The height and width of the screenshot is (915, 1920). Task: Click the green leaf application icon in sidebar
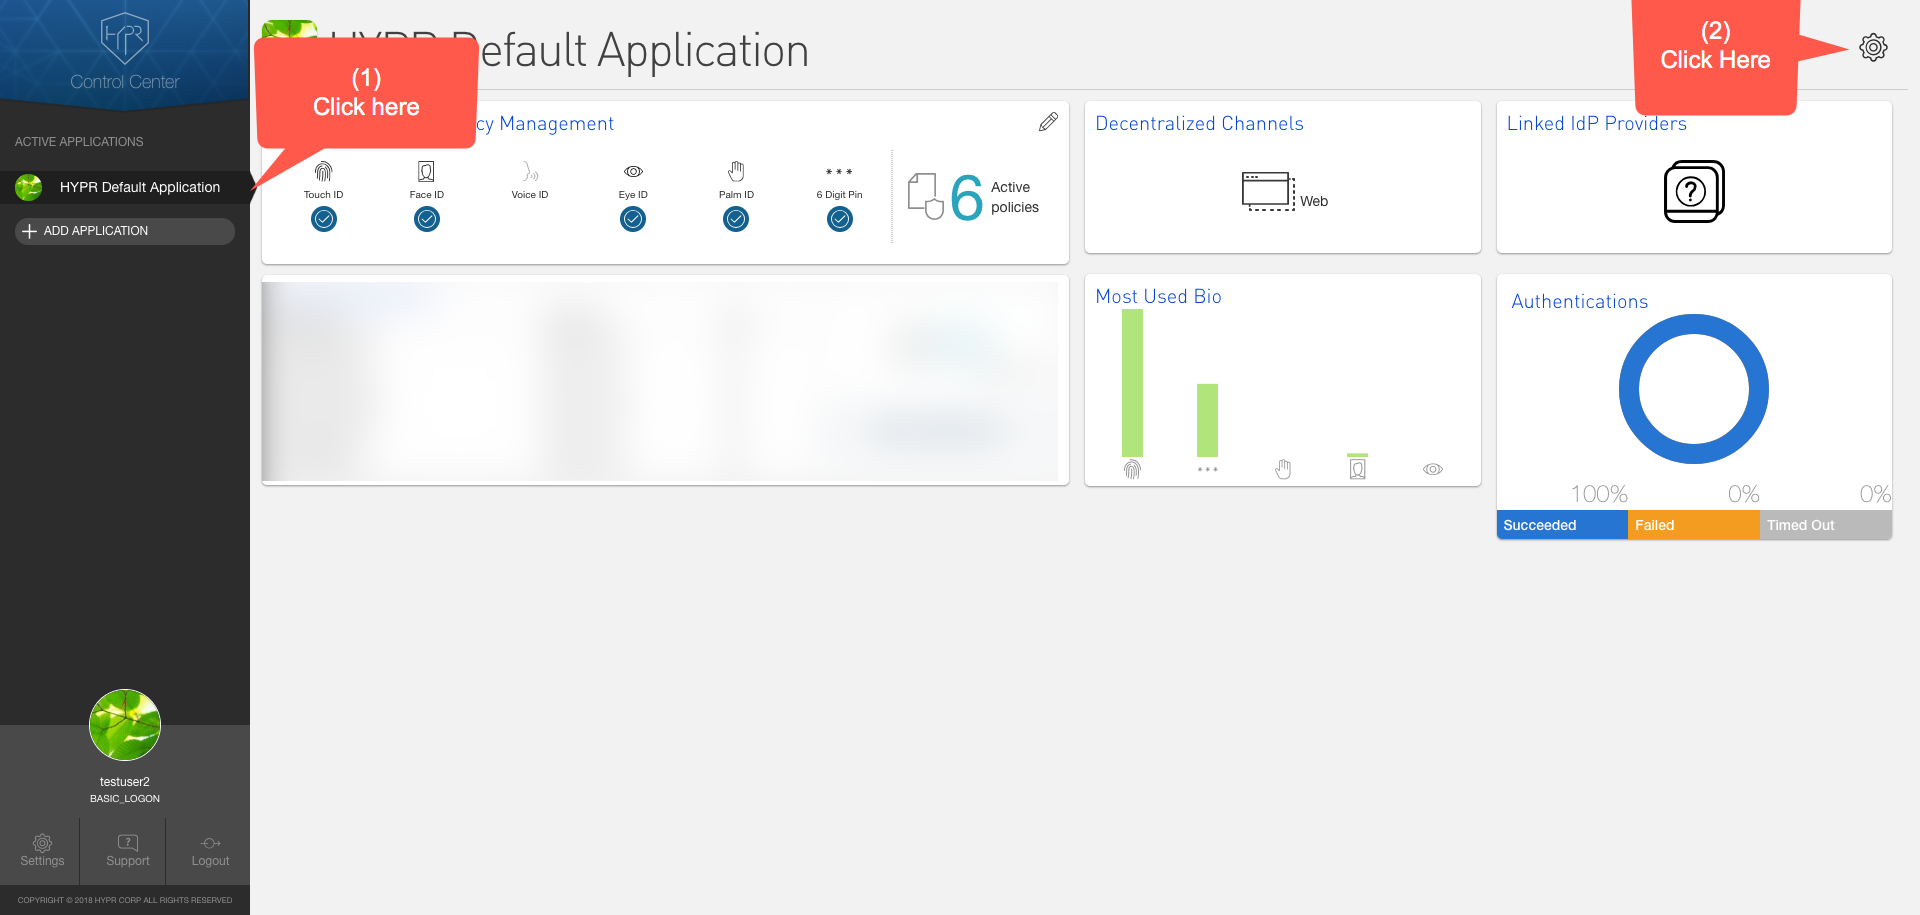(29, 187)
